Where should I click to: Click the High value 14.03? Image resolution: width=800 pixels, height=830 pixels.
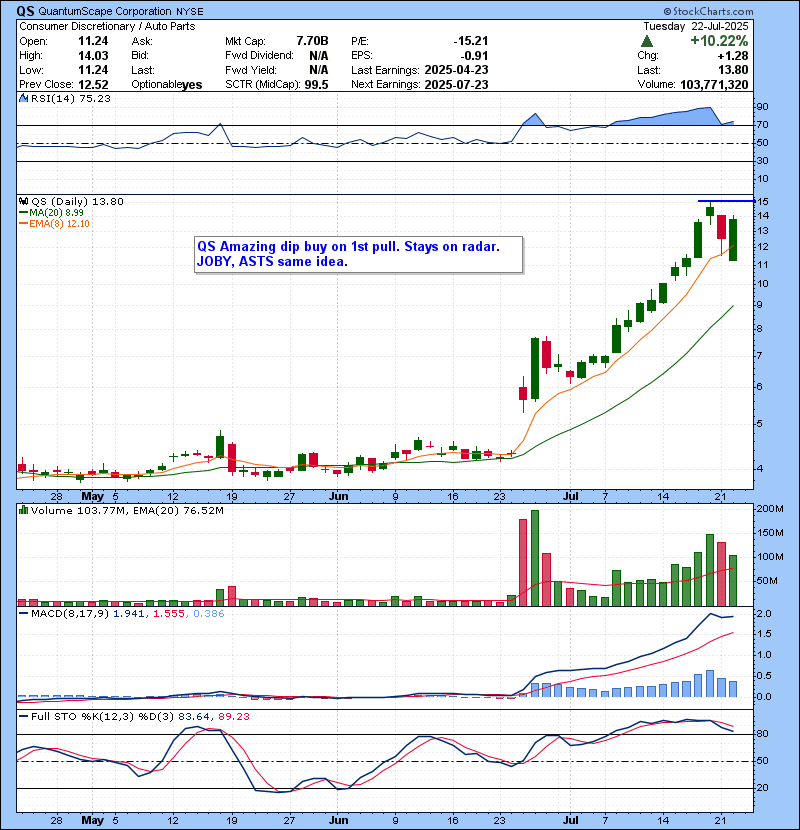93,56
